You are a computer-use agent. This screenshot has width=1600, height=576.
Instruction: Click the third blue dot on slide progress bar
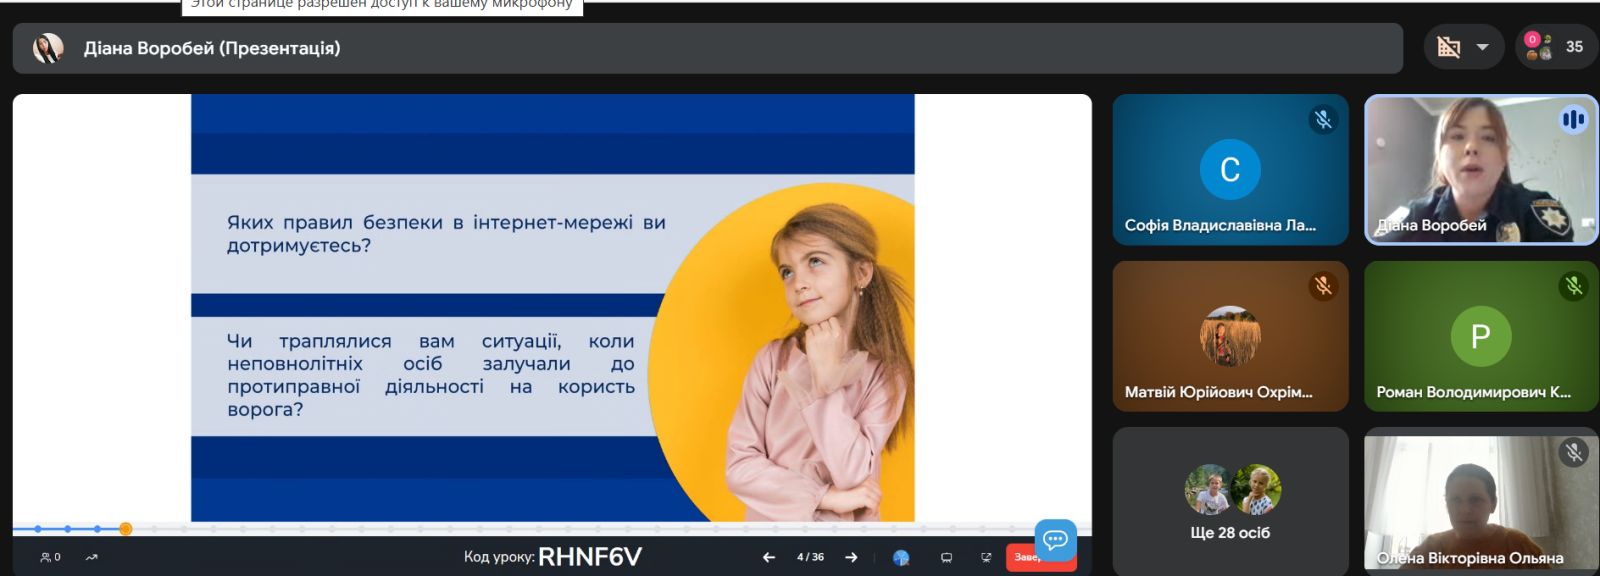click(x=97, y=528)
